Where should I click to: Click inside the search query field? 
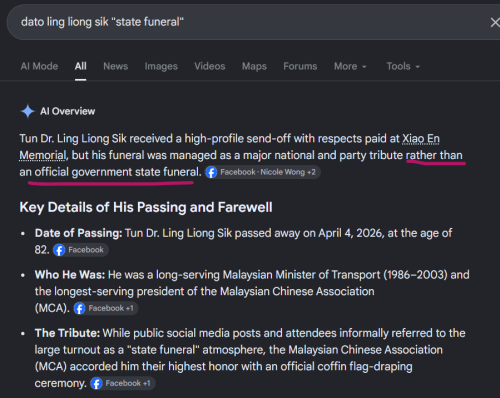click(x=247, y=22)
